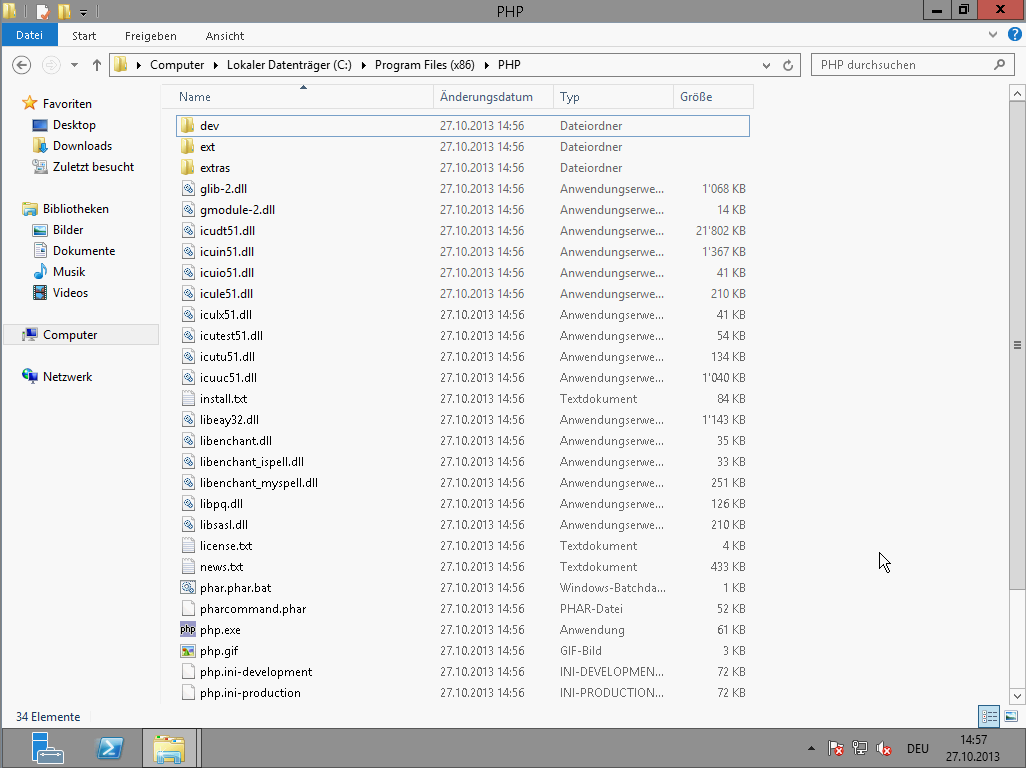Click the new folder icon in the title bar
This screenshot has width=1026, height=768.
[x=64, y=12]
